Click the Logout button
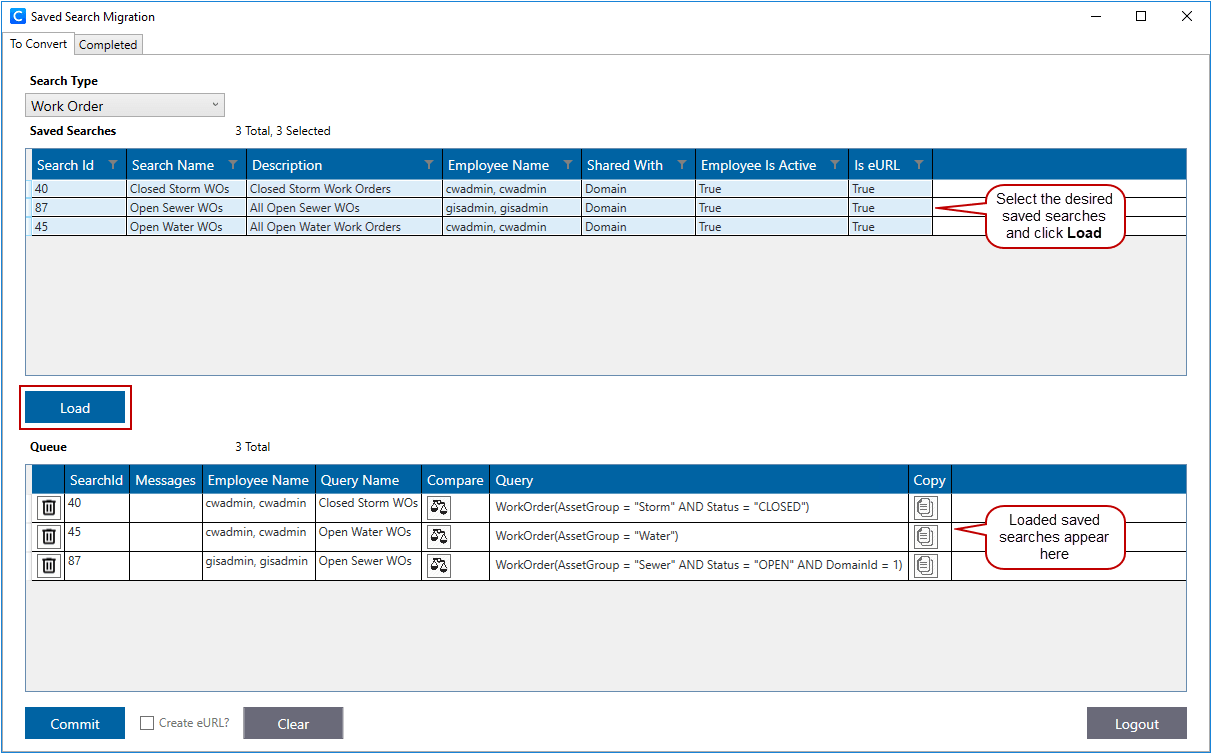 pos(1137,724)
